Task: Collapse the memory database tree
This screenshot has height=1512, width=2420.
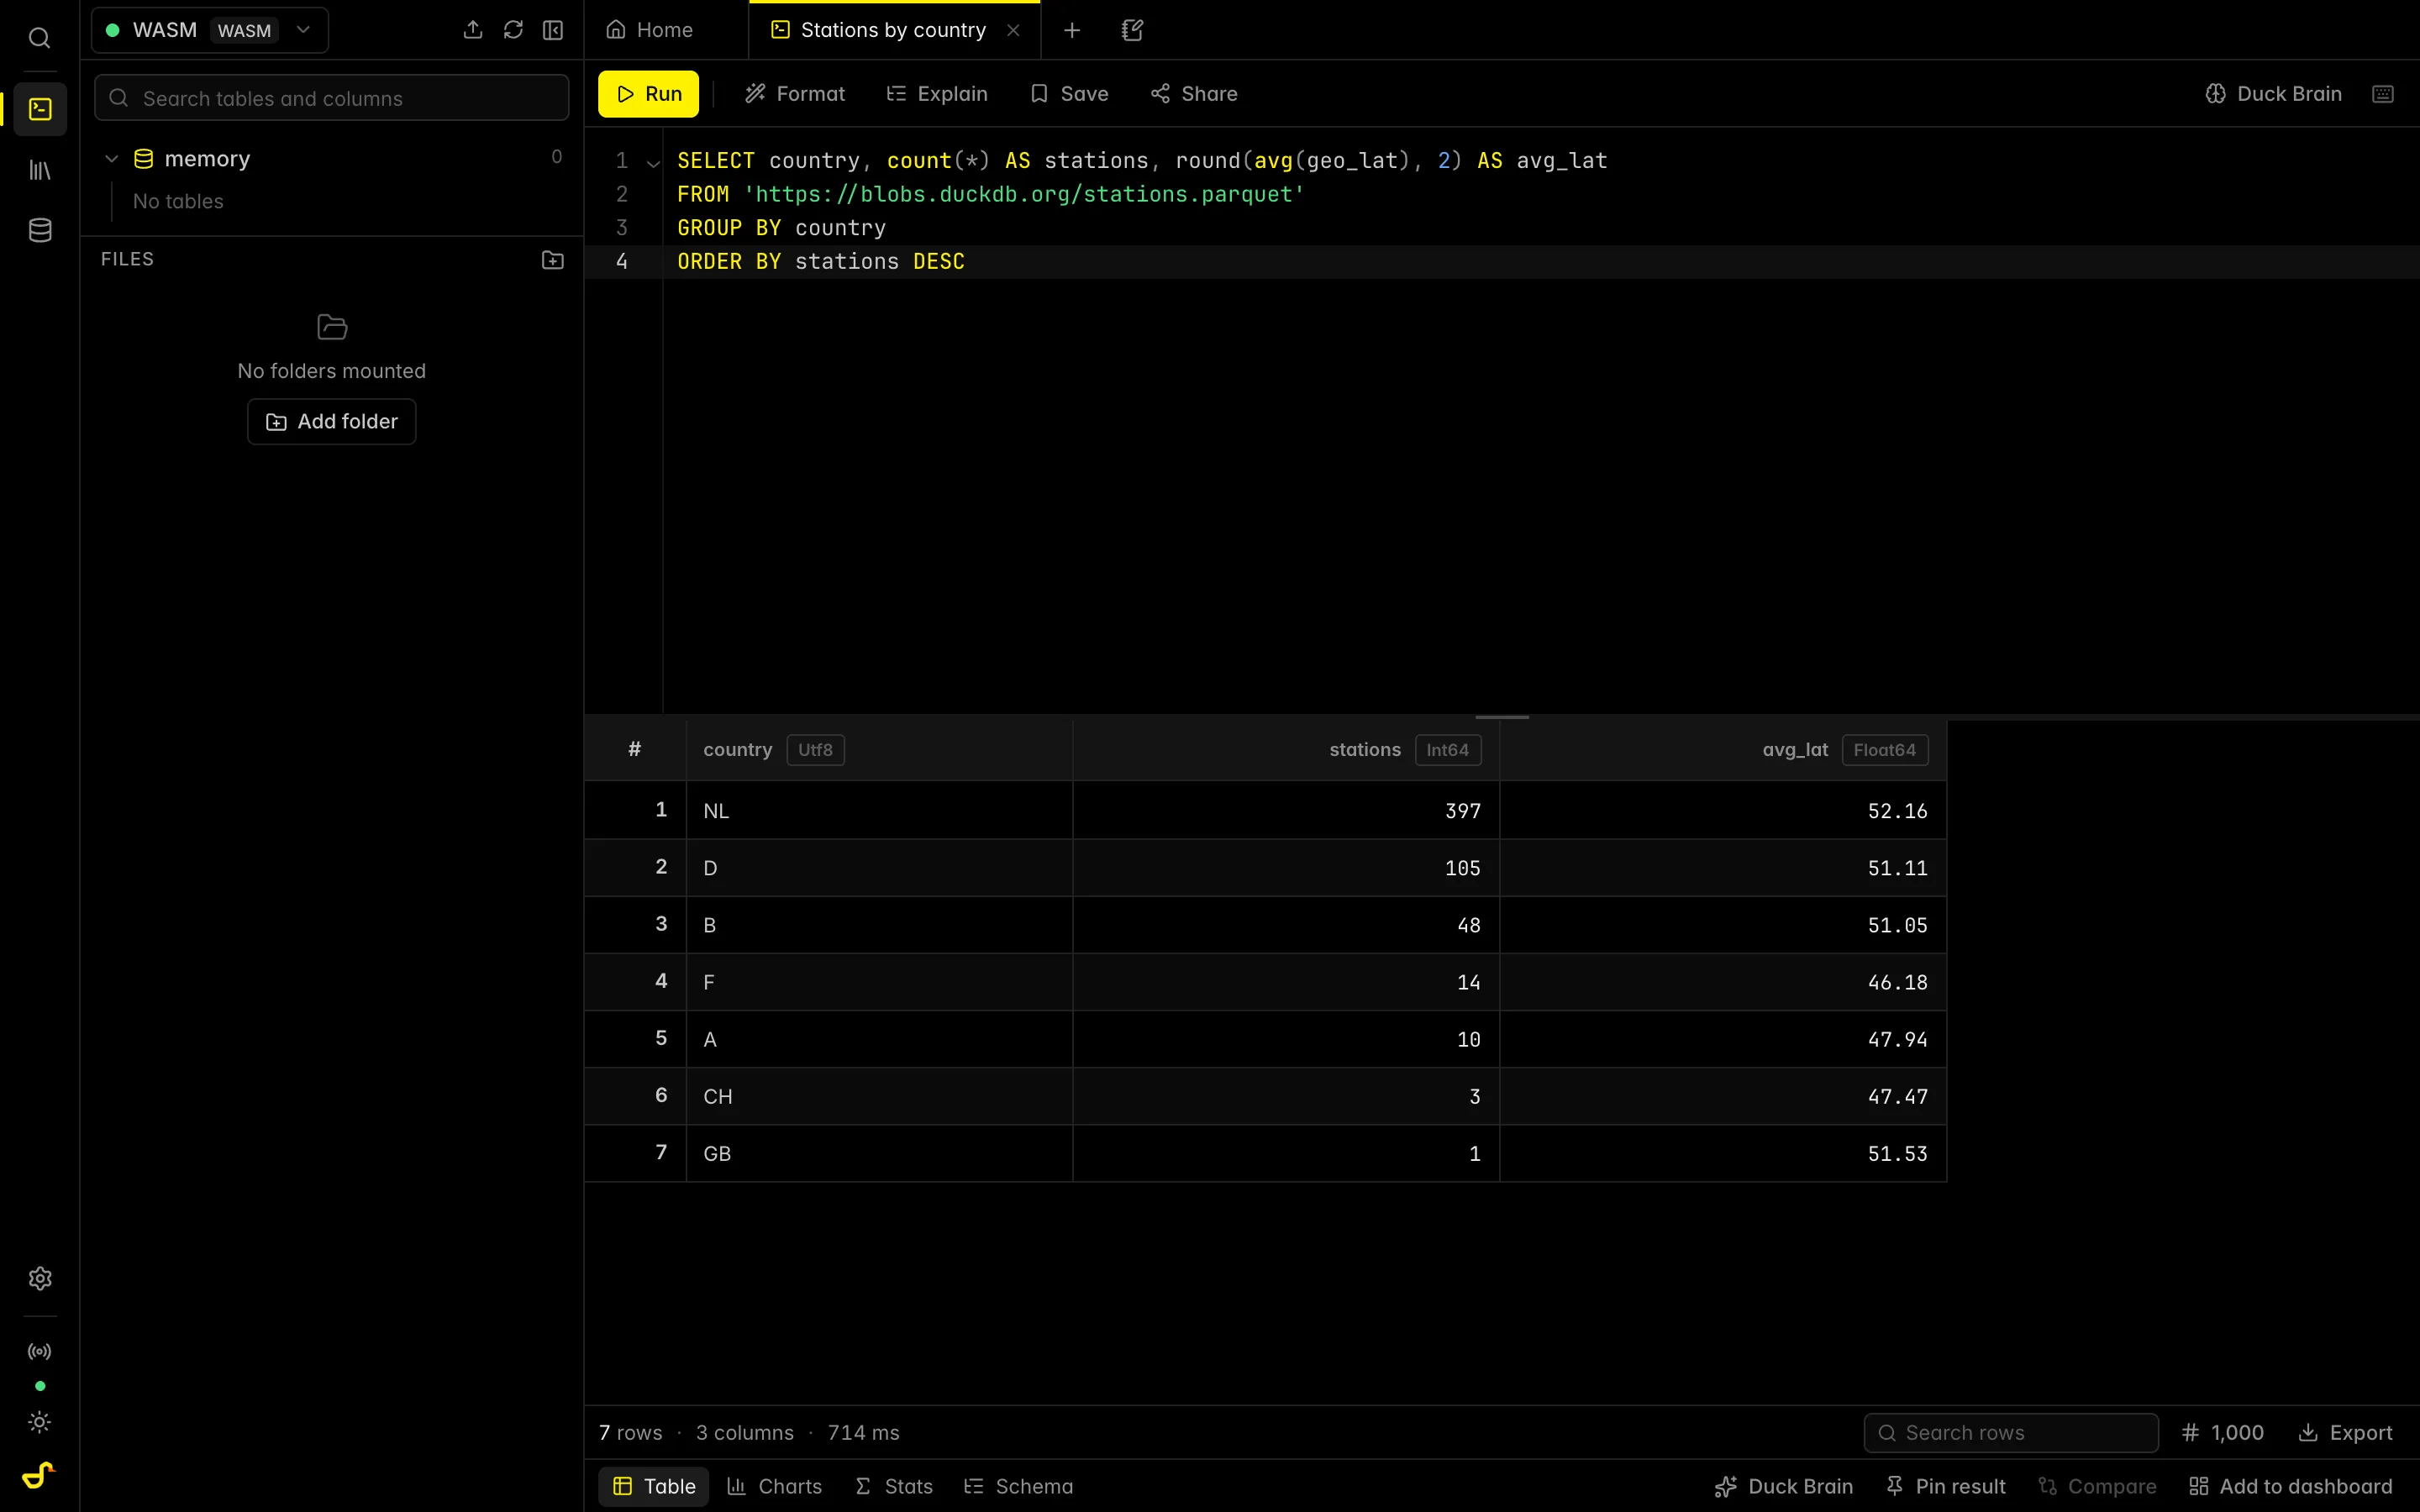Action: pyautogui.click(x=112, y=159)
